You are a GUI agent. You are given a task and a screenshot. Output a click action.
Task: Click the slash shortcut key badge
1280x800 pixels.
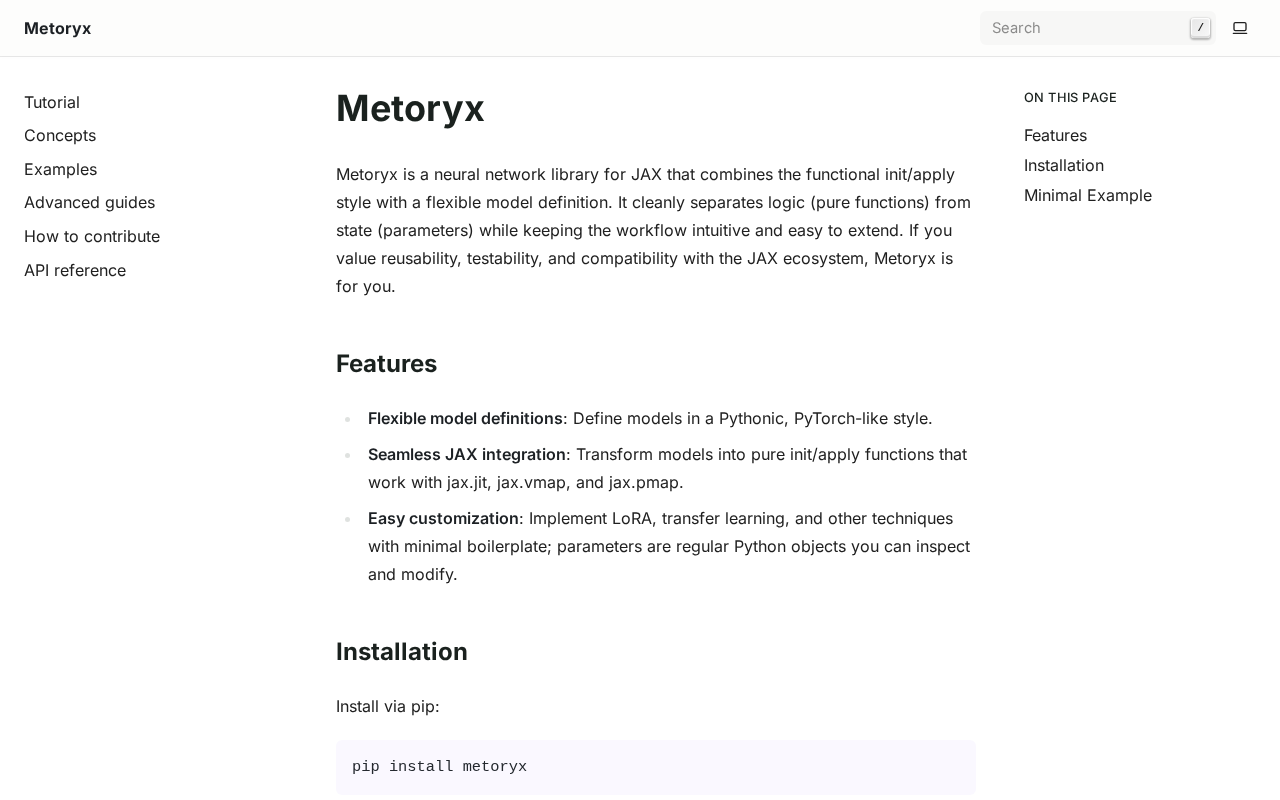[x=1200, y=28]
